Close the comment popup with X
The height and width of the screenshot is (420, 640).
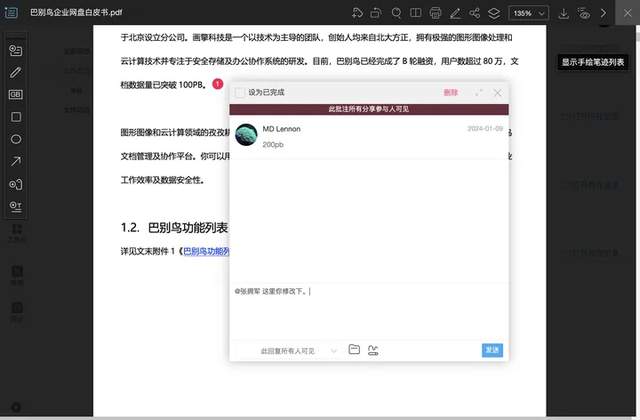(x=497, y=93)
